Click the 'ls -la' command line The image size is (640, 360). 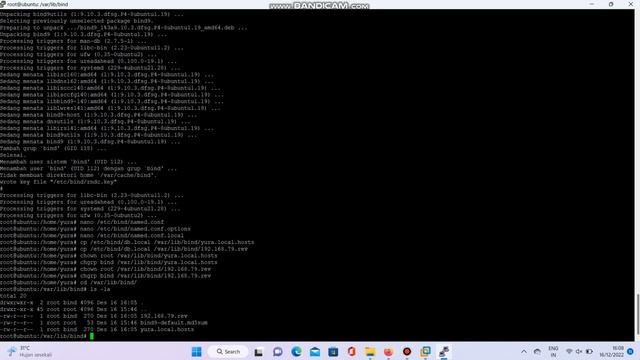(x=55, y=289)
